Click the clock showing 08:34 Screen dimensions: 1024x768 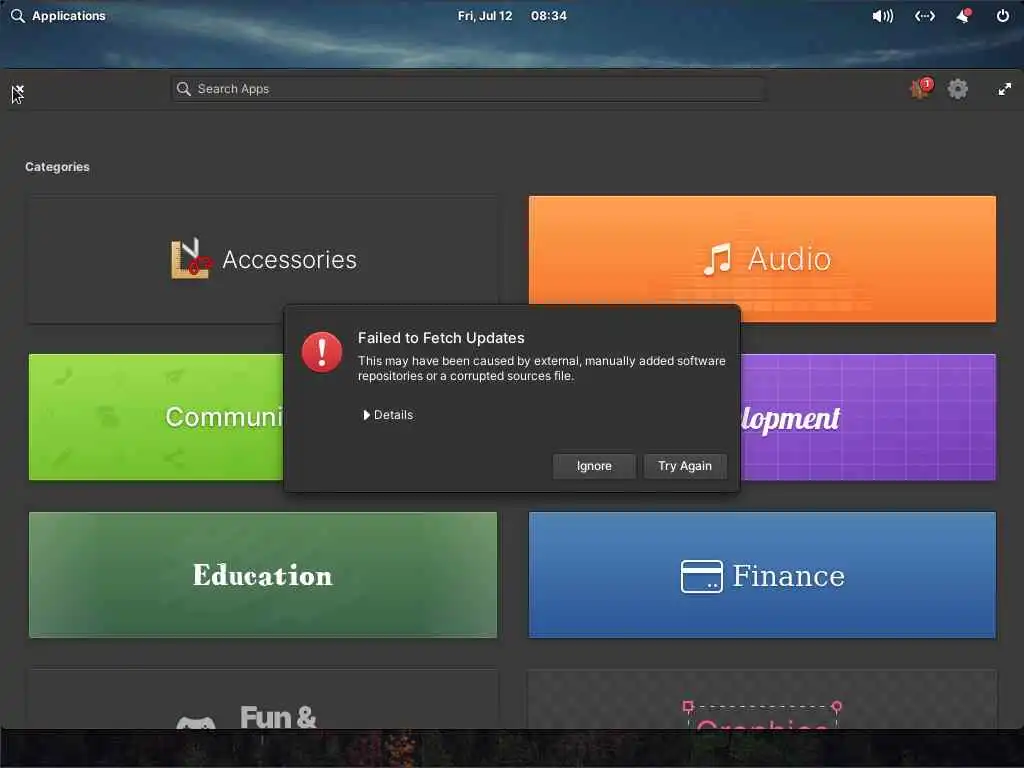tap(549, 16)
